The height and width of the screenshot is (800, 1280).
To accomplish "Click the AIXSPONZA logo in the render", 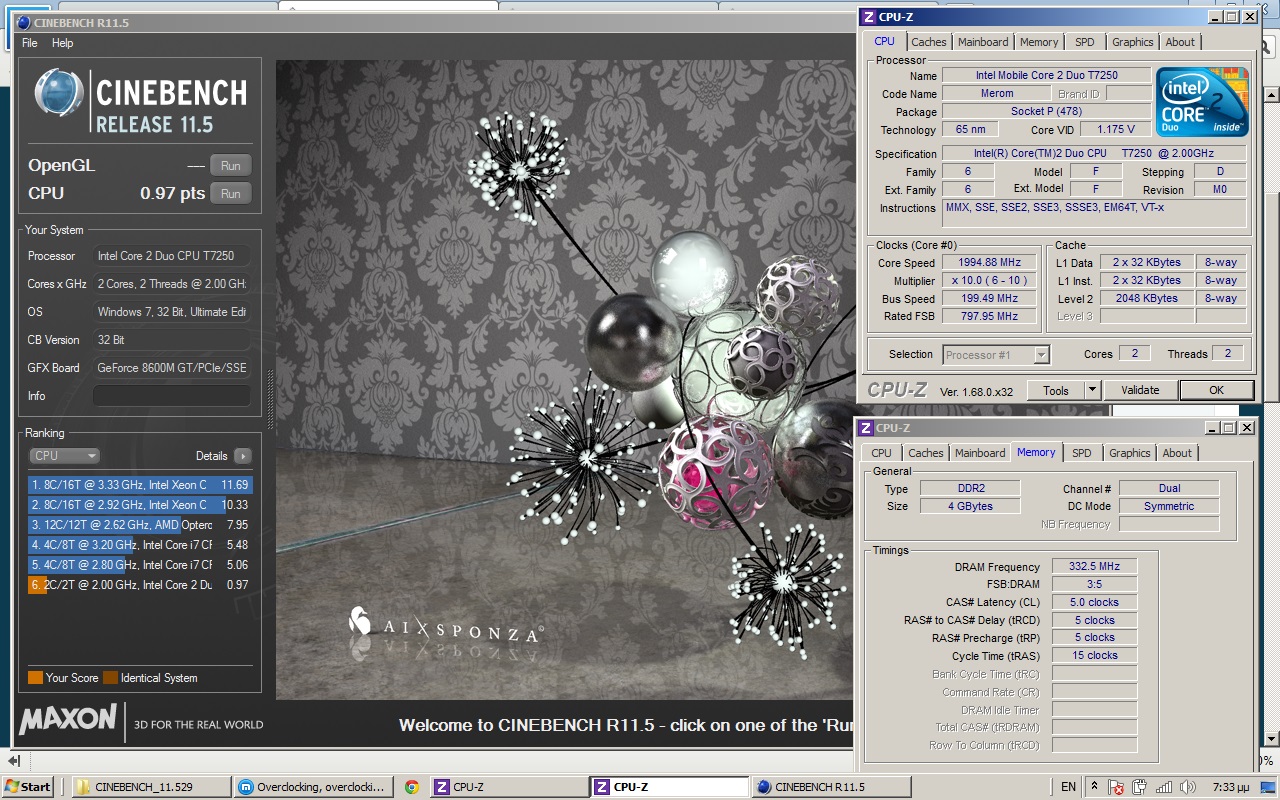I will coord(446,626).
